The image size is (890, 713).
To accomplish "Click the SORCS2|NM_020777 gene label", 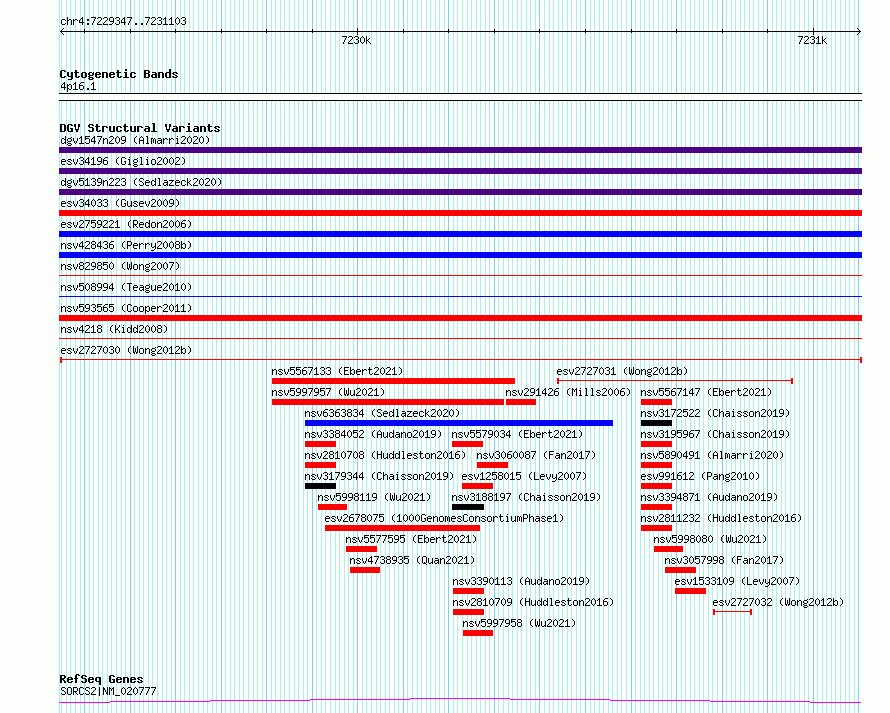I will tap(108, 691).
